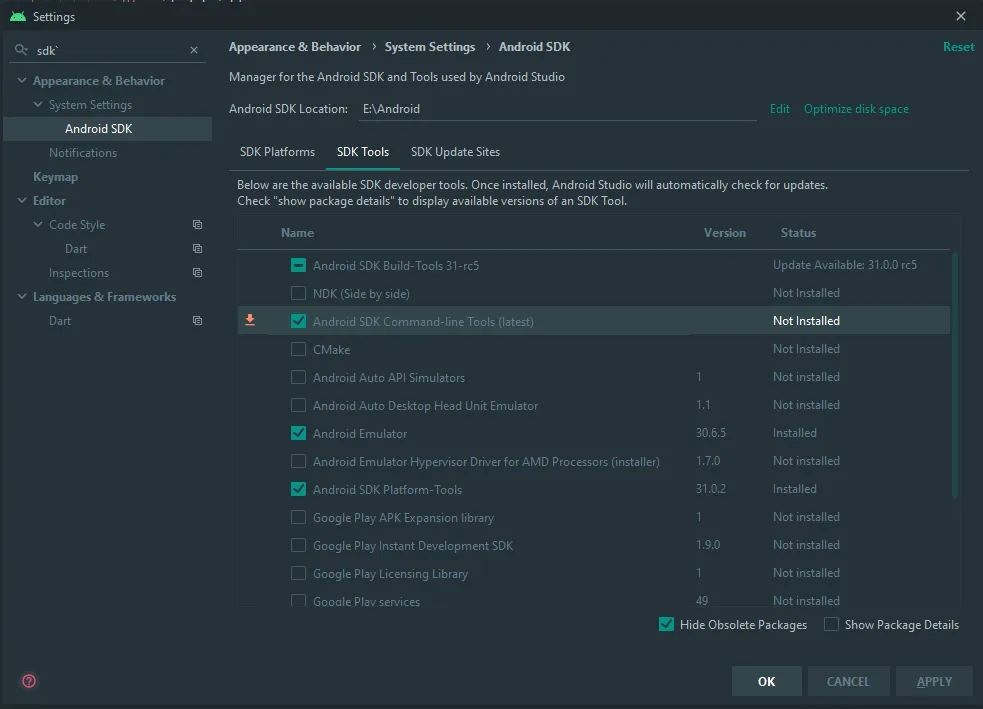Open the SDK Update Sites tab
983x709 pixels.
(455, 152)
